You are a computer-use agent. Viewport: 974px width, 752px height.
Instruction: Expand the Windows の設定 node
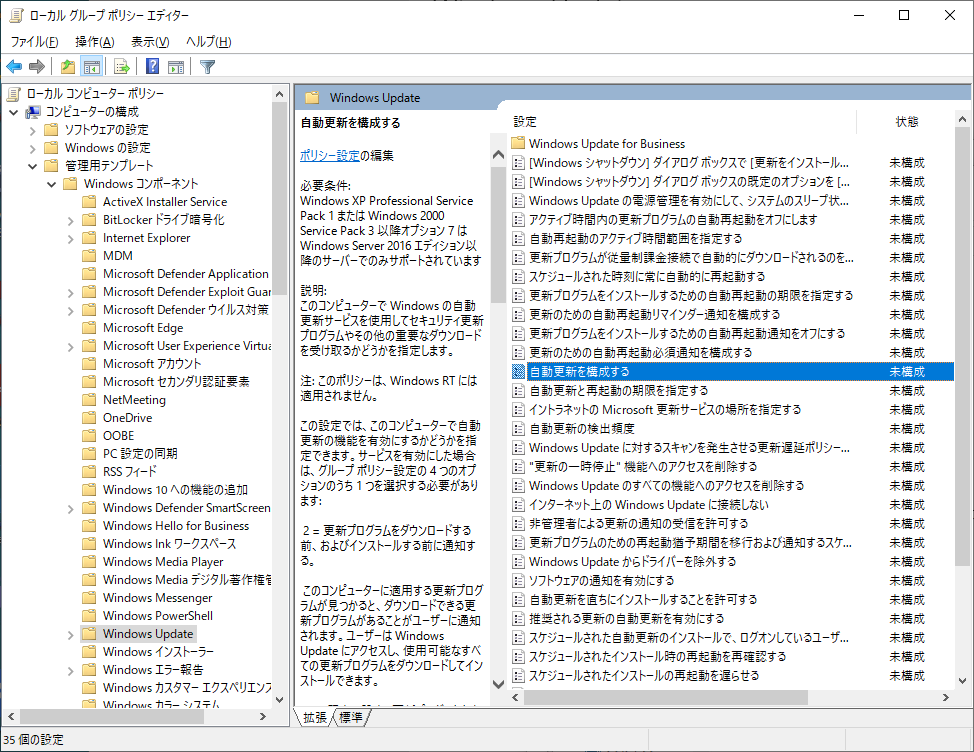[x=32, y=148]
